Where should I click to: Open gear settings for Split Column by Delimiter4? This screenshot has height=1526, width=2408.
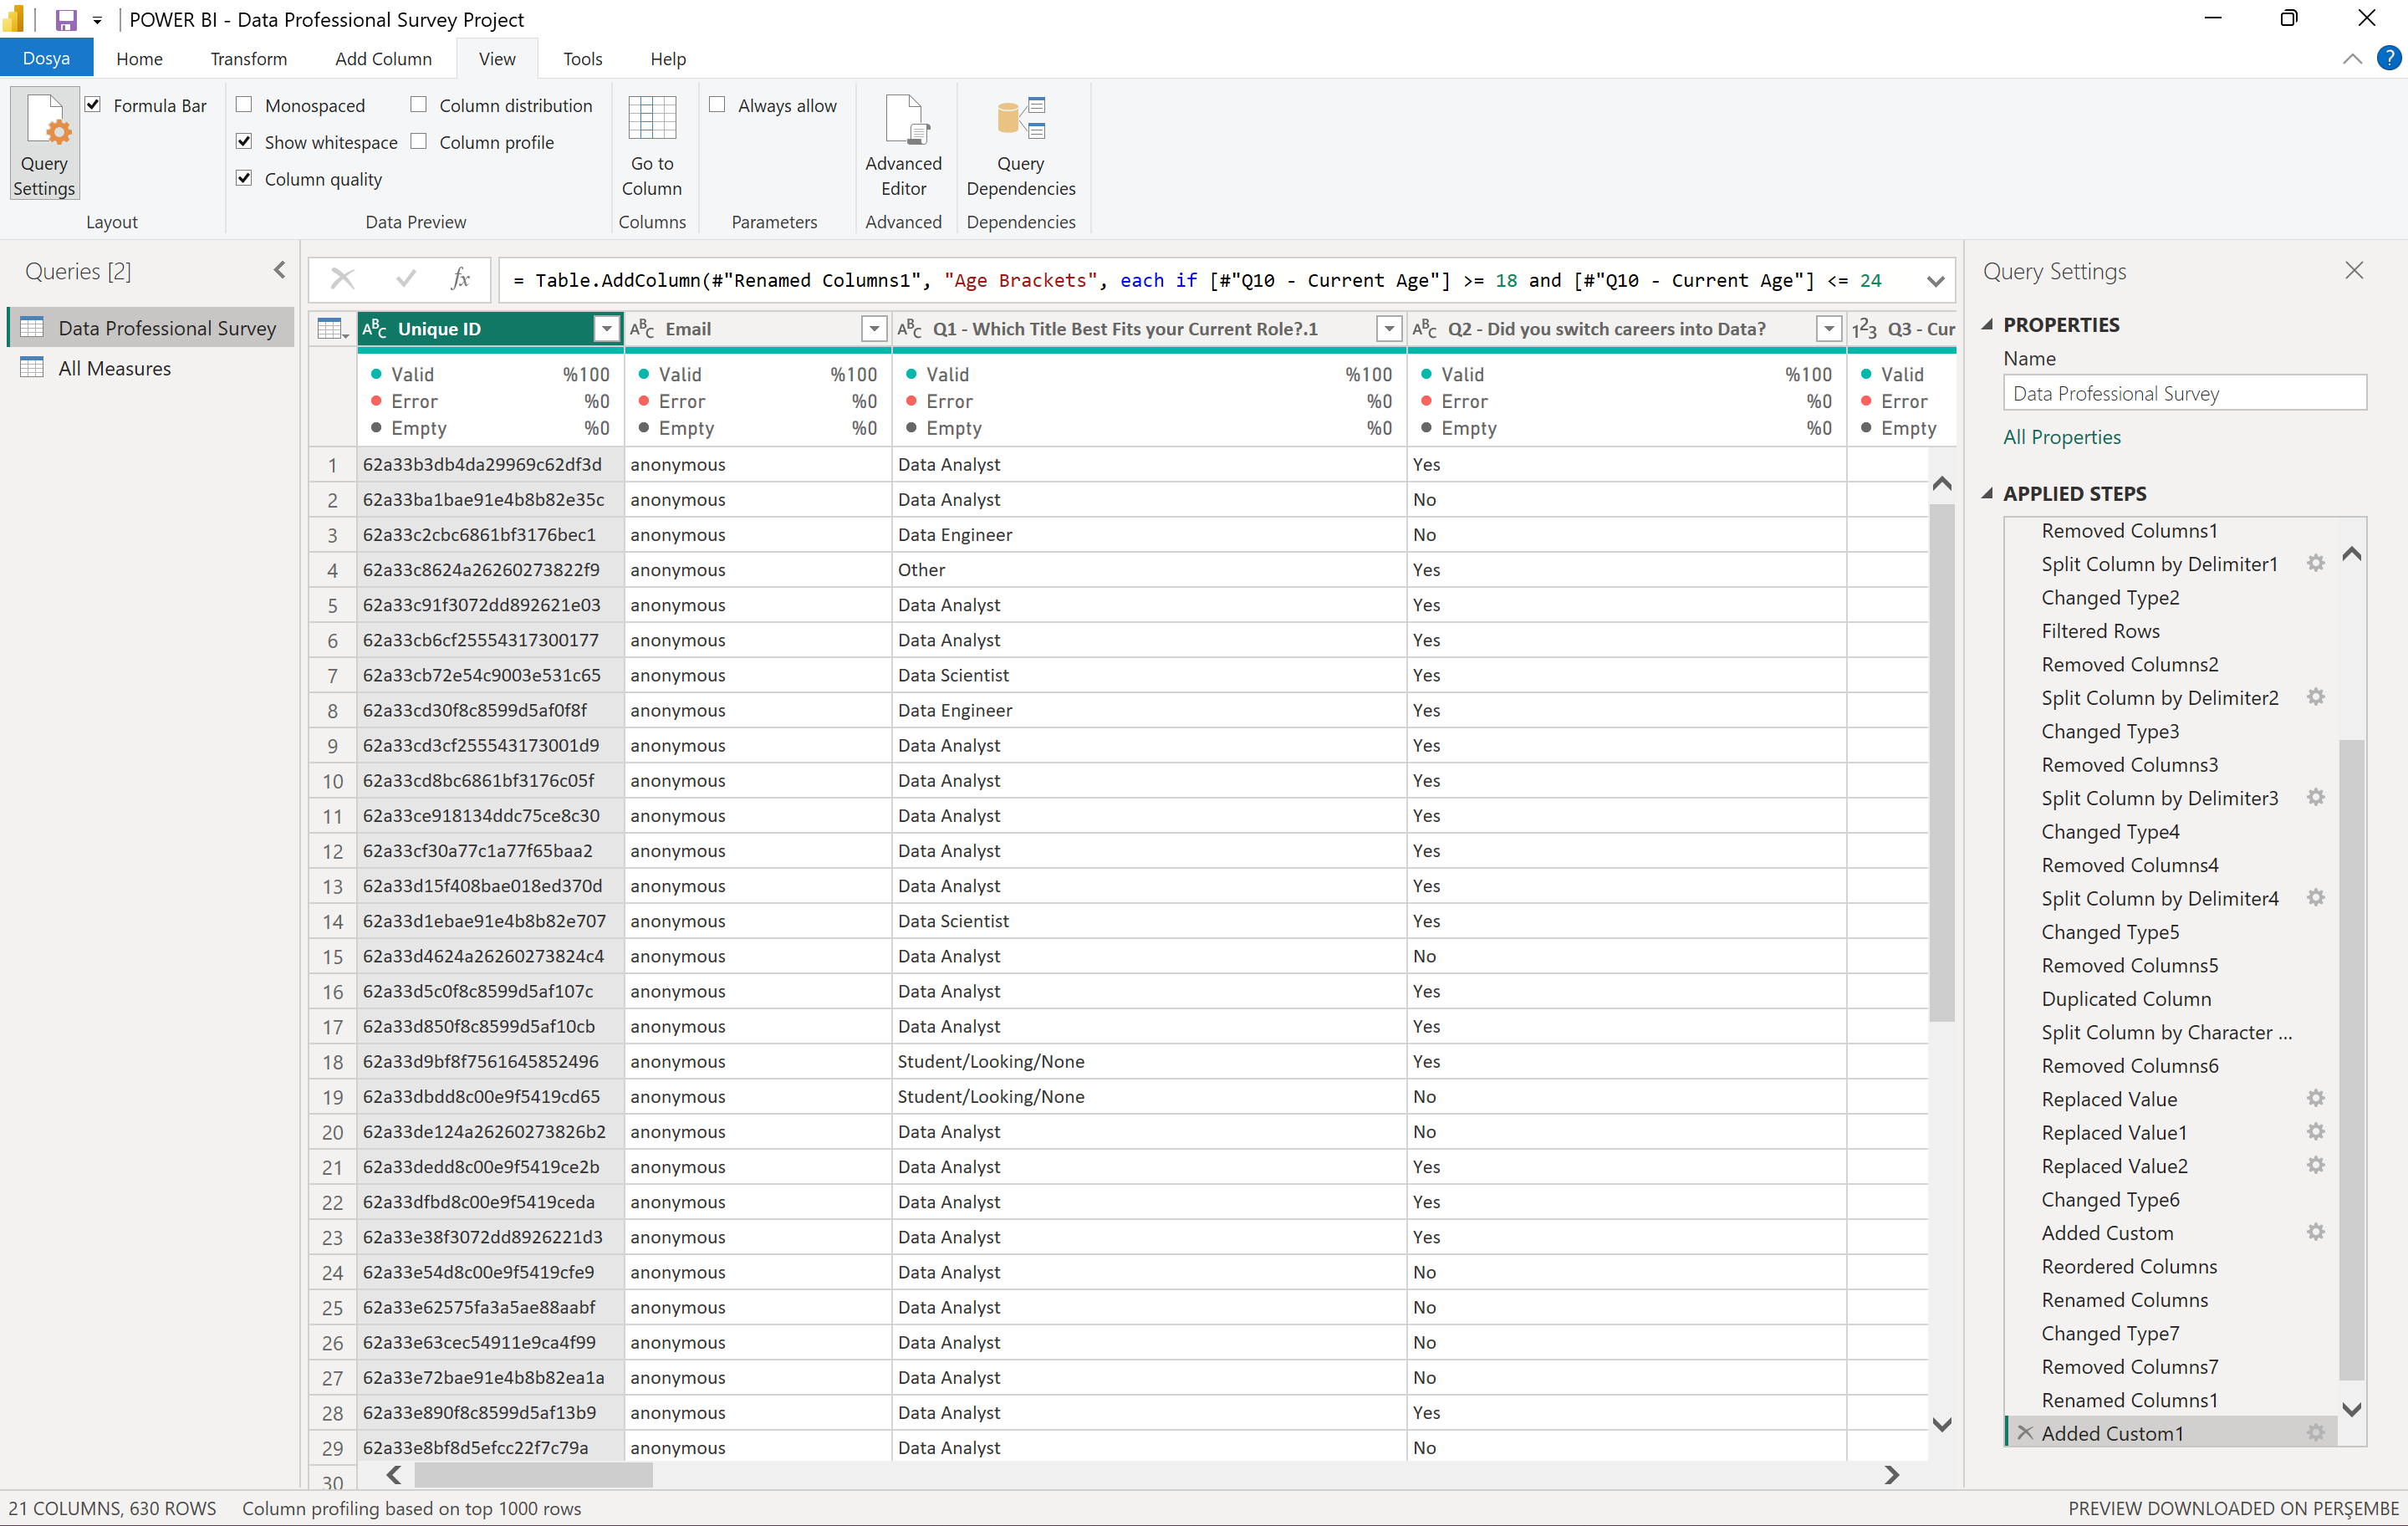click(2315, 897)
